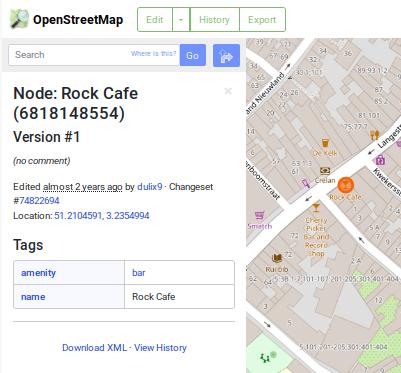Open the directions arrow button
Screen dimensions: 401x373
pos(226,55)
